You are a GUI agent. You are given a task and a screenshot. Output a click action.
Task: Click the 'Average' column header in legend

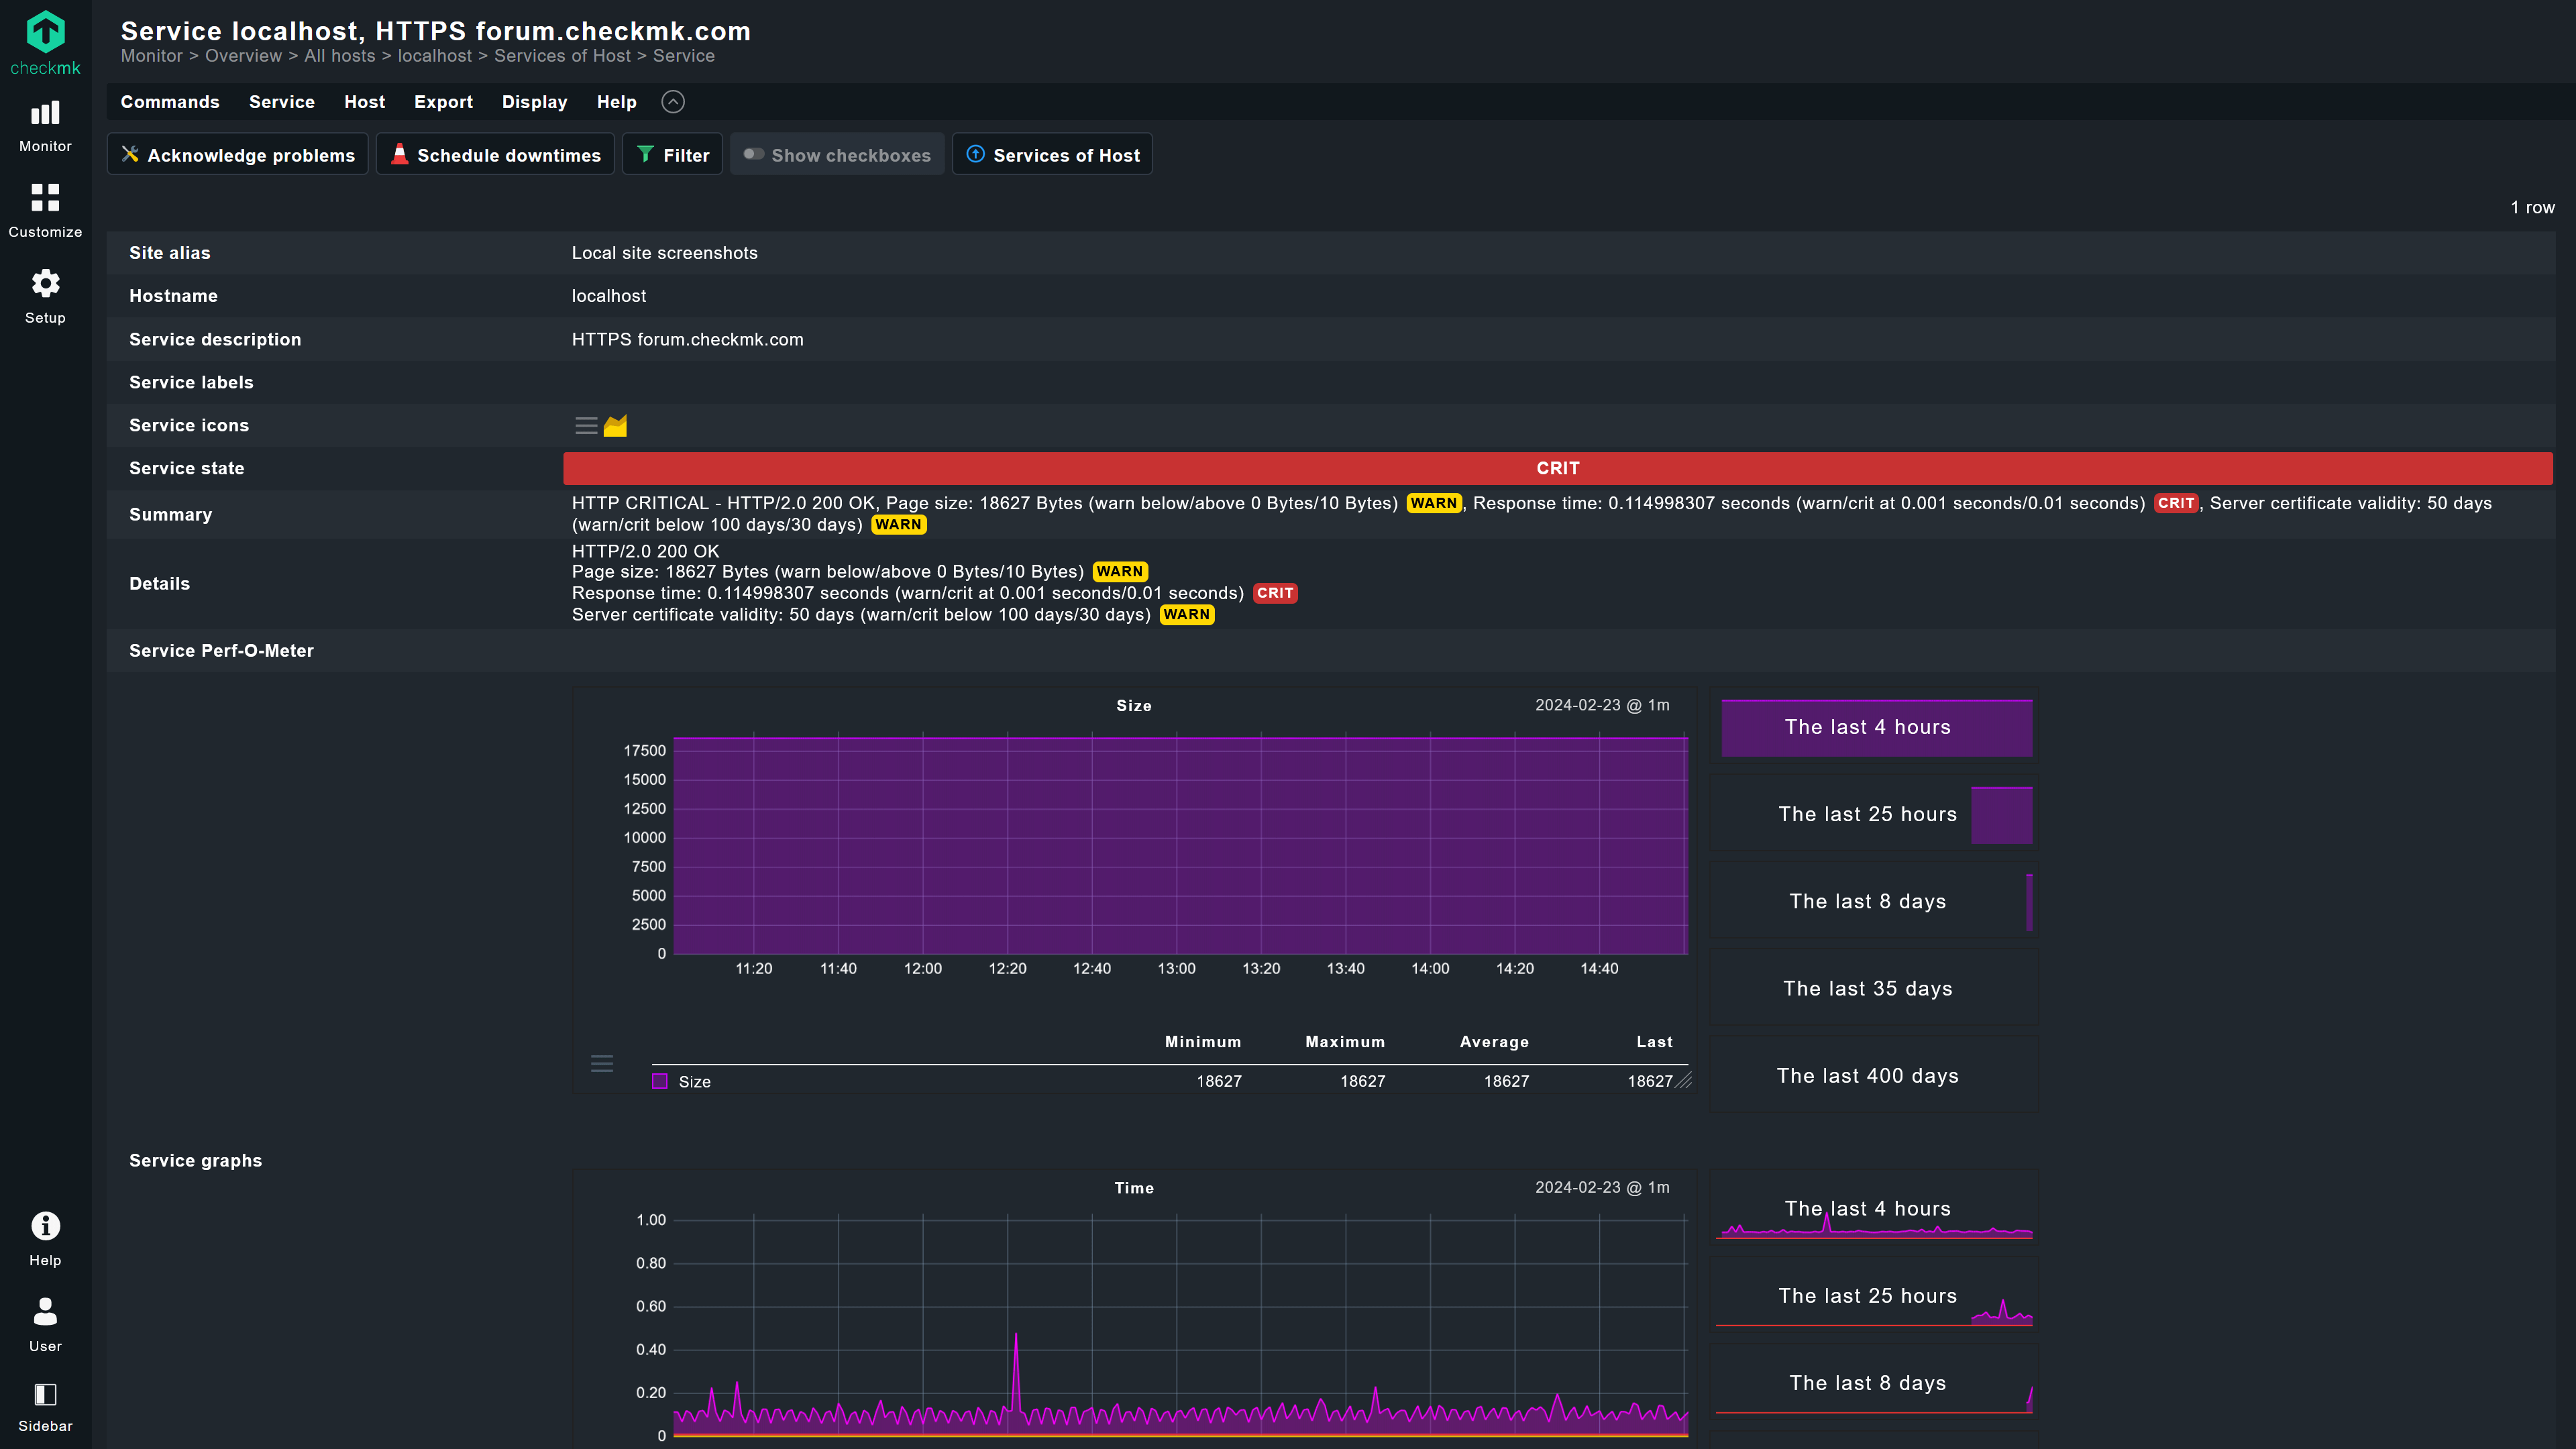click(x=1494, y=1042)
